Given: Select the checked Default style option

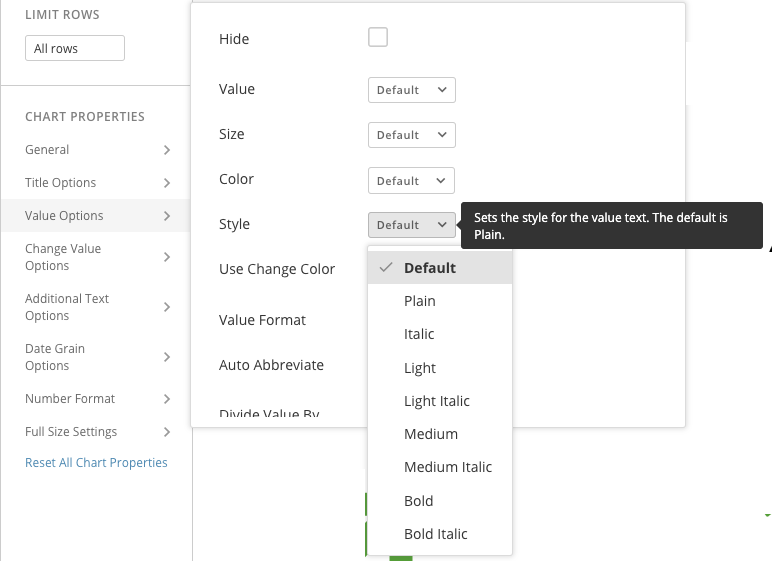Looking at the screenshot, I should [x=430, y=268].
